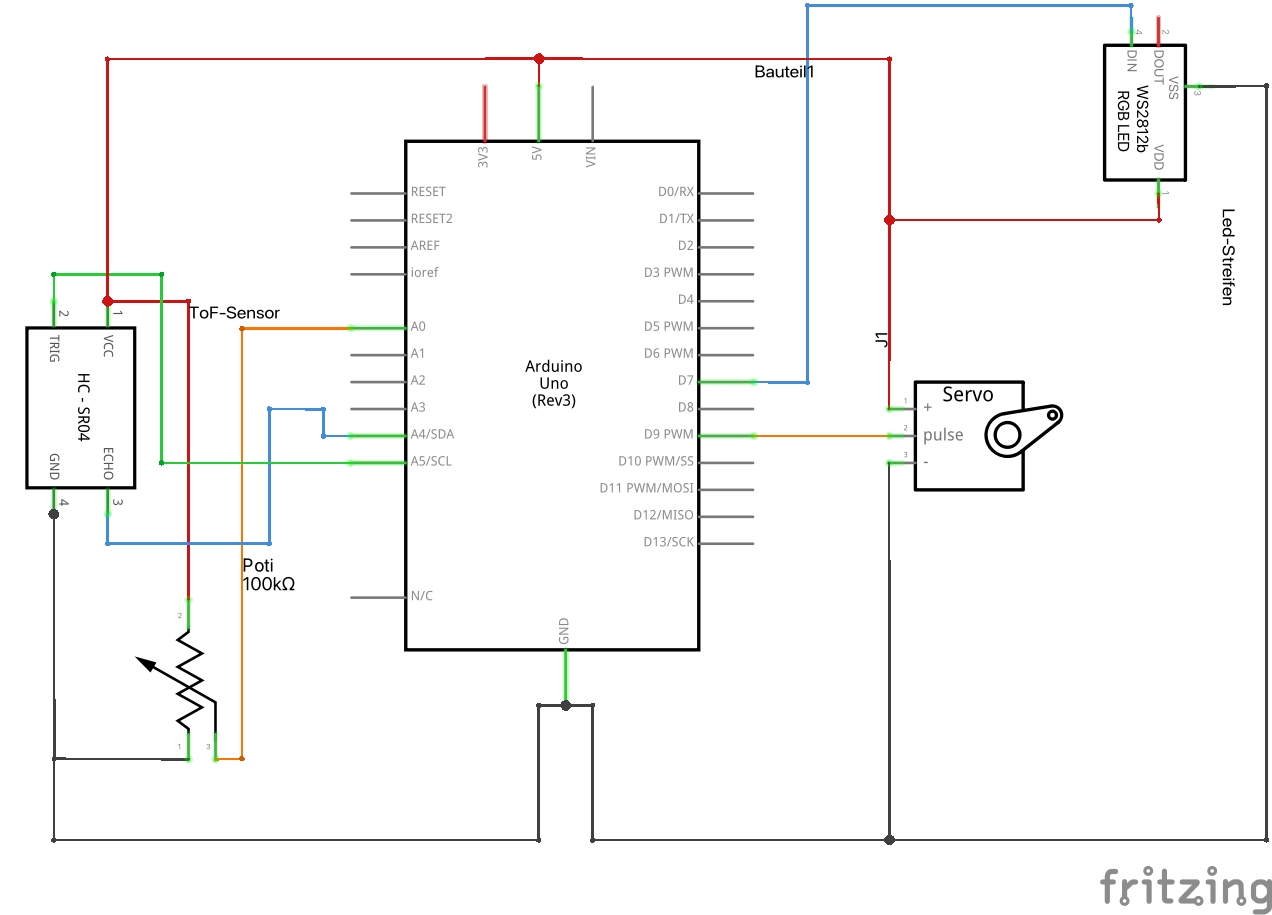Click the ioref pin label
1272x915 pixels.
click(424, 272)
